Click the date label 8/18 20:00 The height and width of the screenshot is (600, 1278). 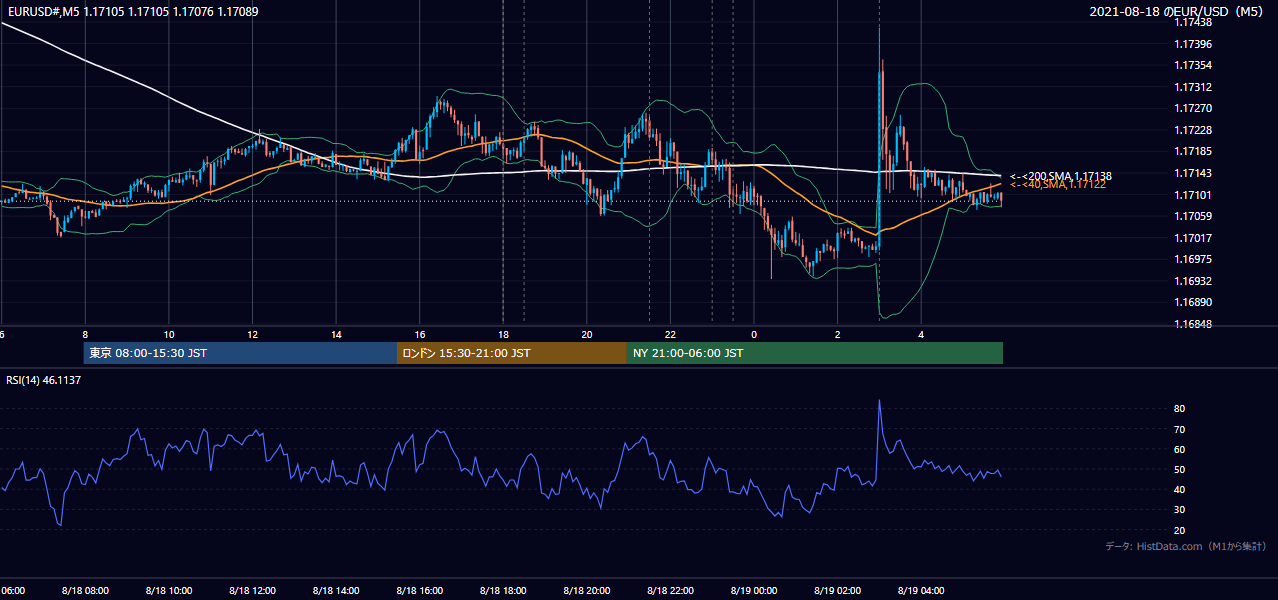coord(587,590)
